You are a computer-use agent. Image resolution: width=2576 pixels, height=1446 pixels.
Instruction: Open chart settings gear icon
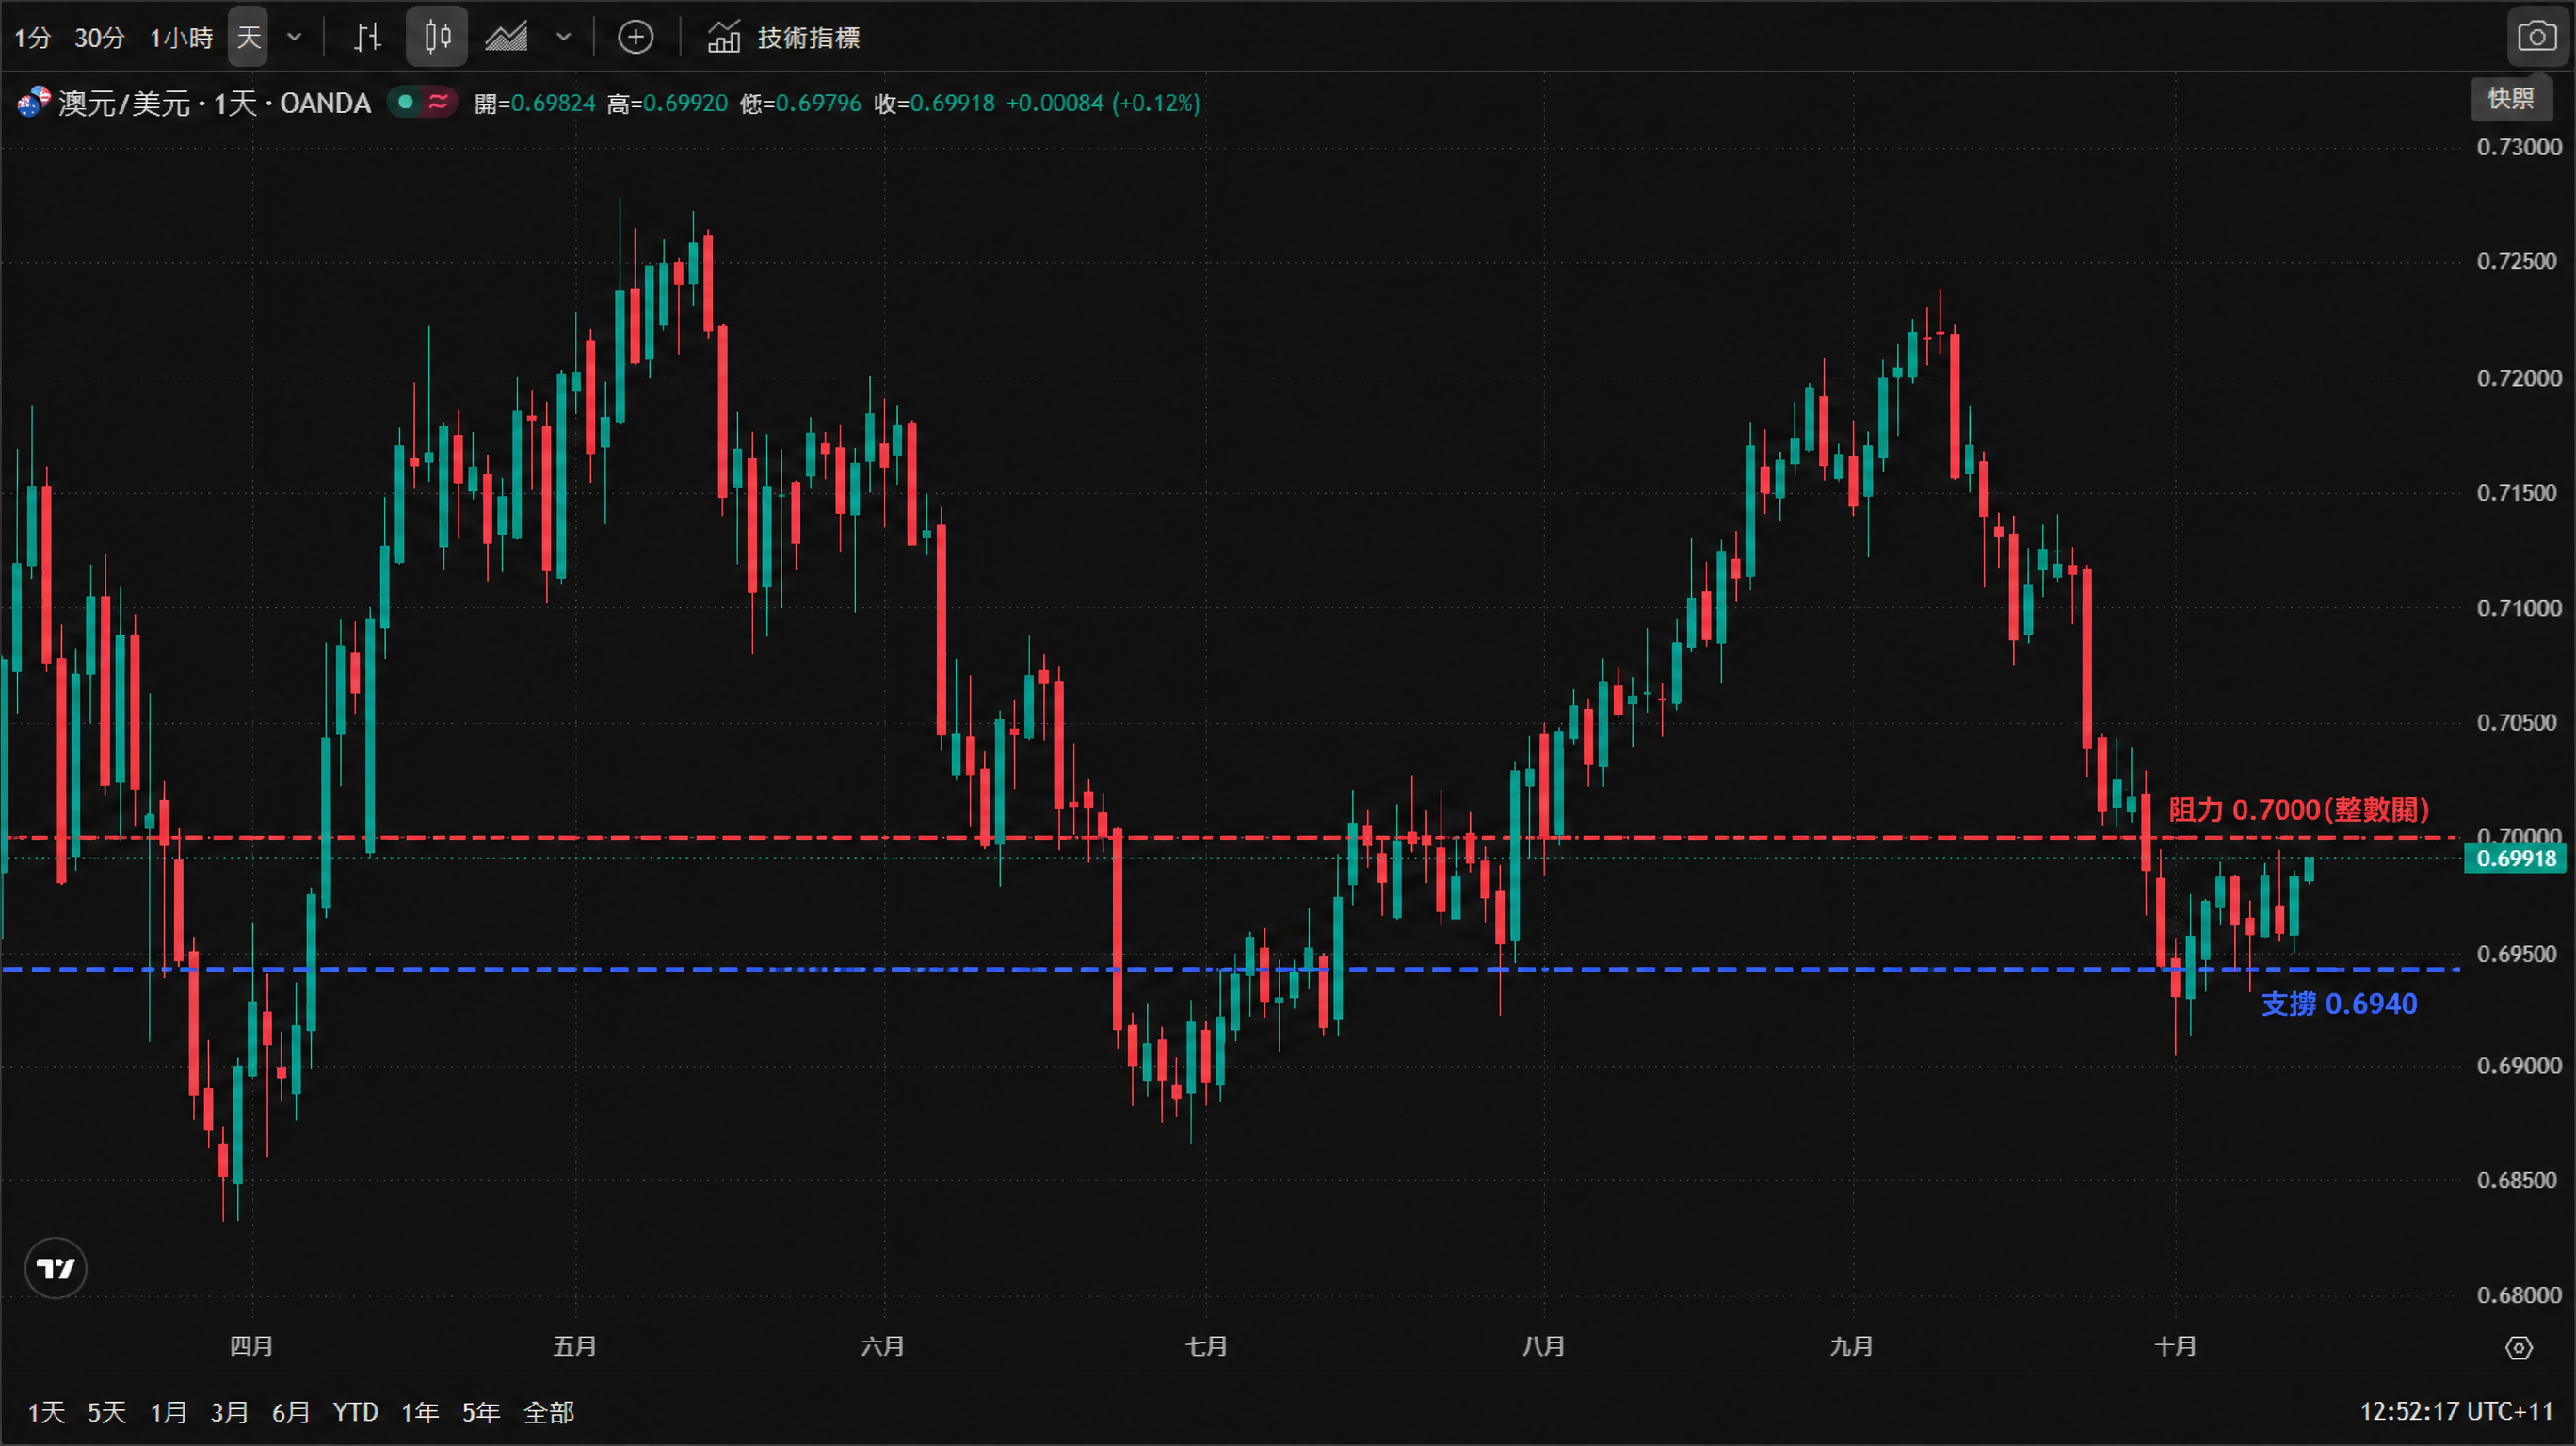pos(2519,1348)
